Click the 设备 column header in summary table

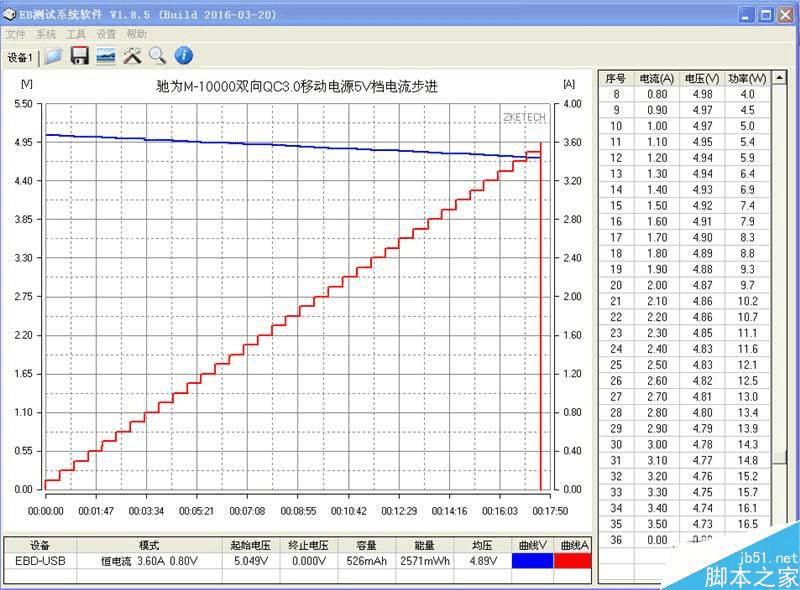tap(40, 545)
